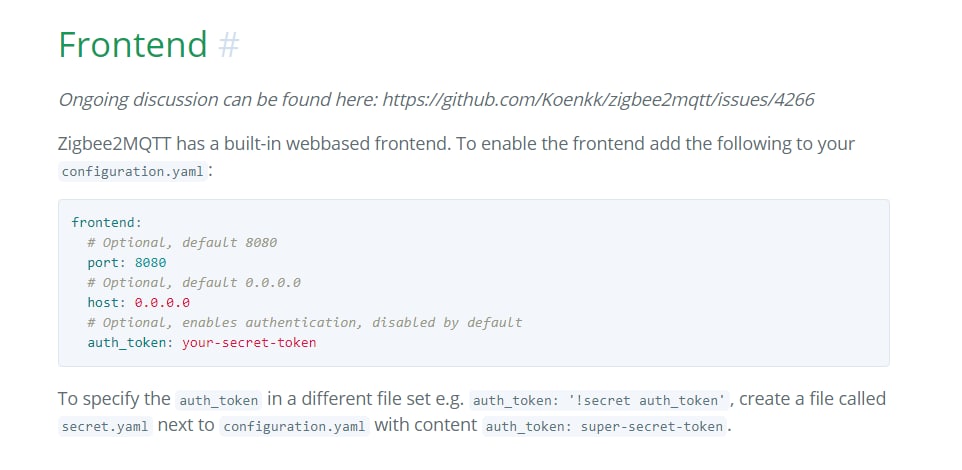This screenshot has height=470, width=962.
Task: Click the 0.0.0.0 value after host
Action: [x=162, y=302]
